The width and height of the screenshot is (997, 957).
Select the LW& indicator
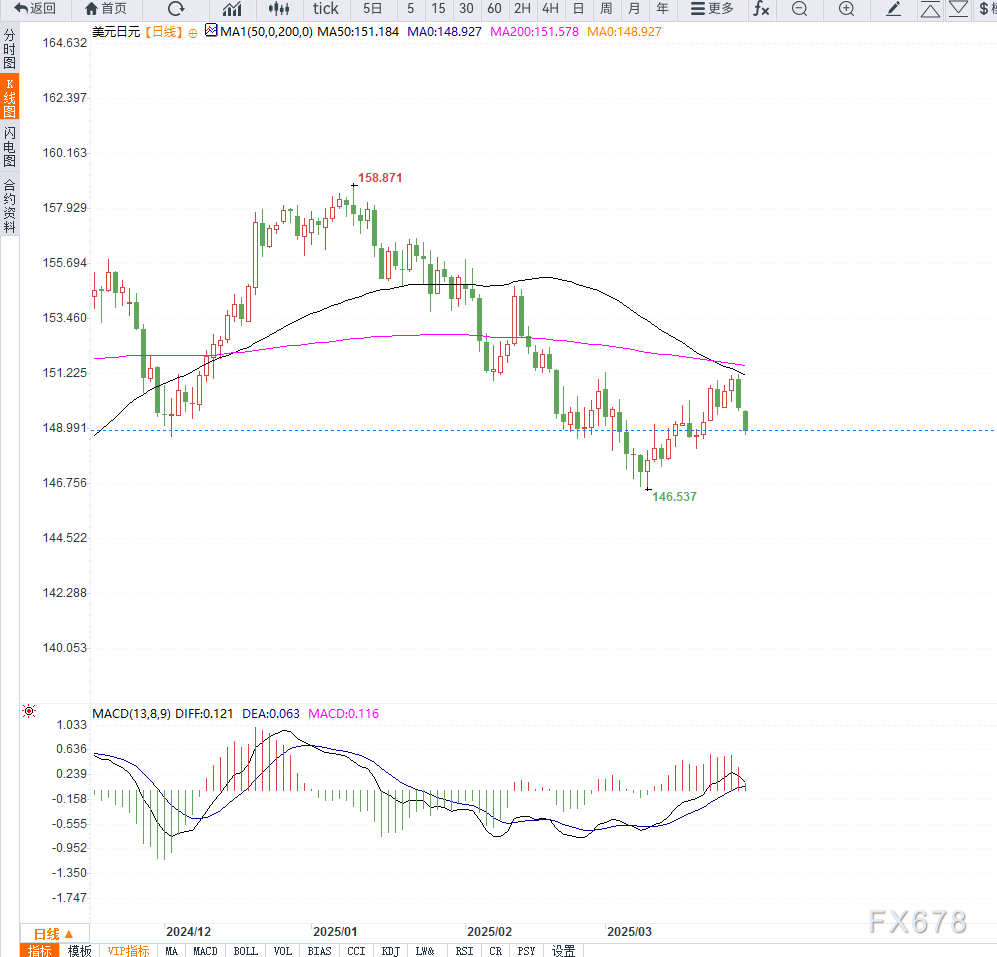(x=425, y=951)
